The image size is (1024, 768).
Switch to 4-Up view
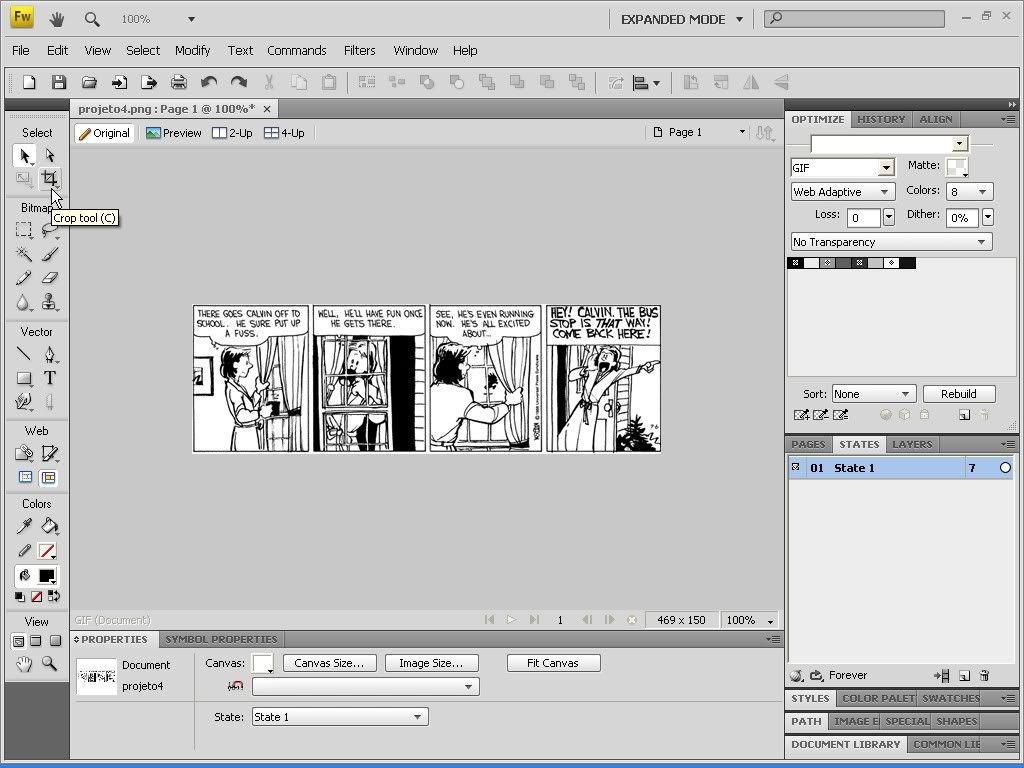click(284, 133)
